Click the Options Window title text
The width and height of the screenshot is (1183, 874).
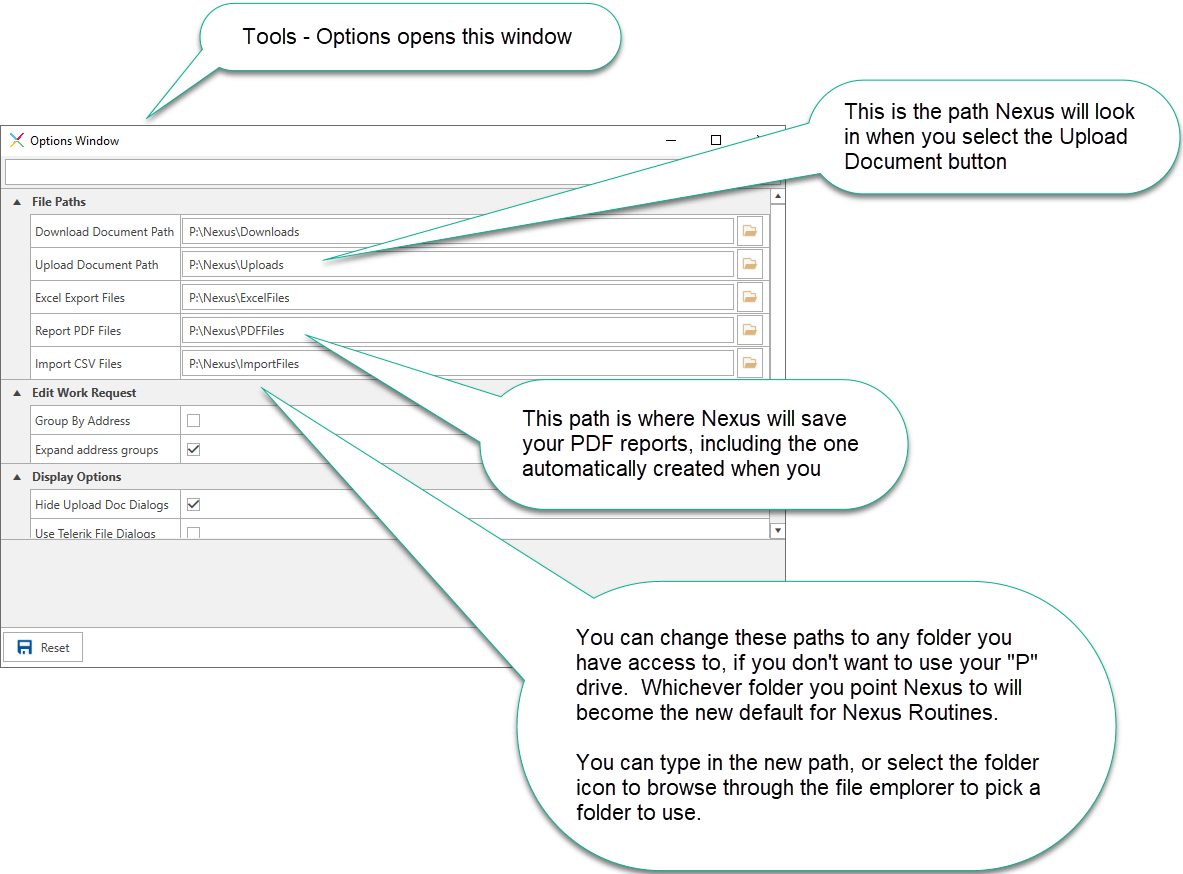click(x=75, y=141)
